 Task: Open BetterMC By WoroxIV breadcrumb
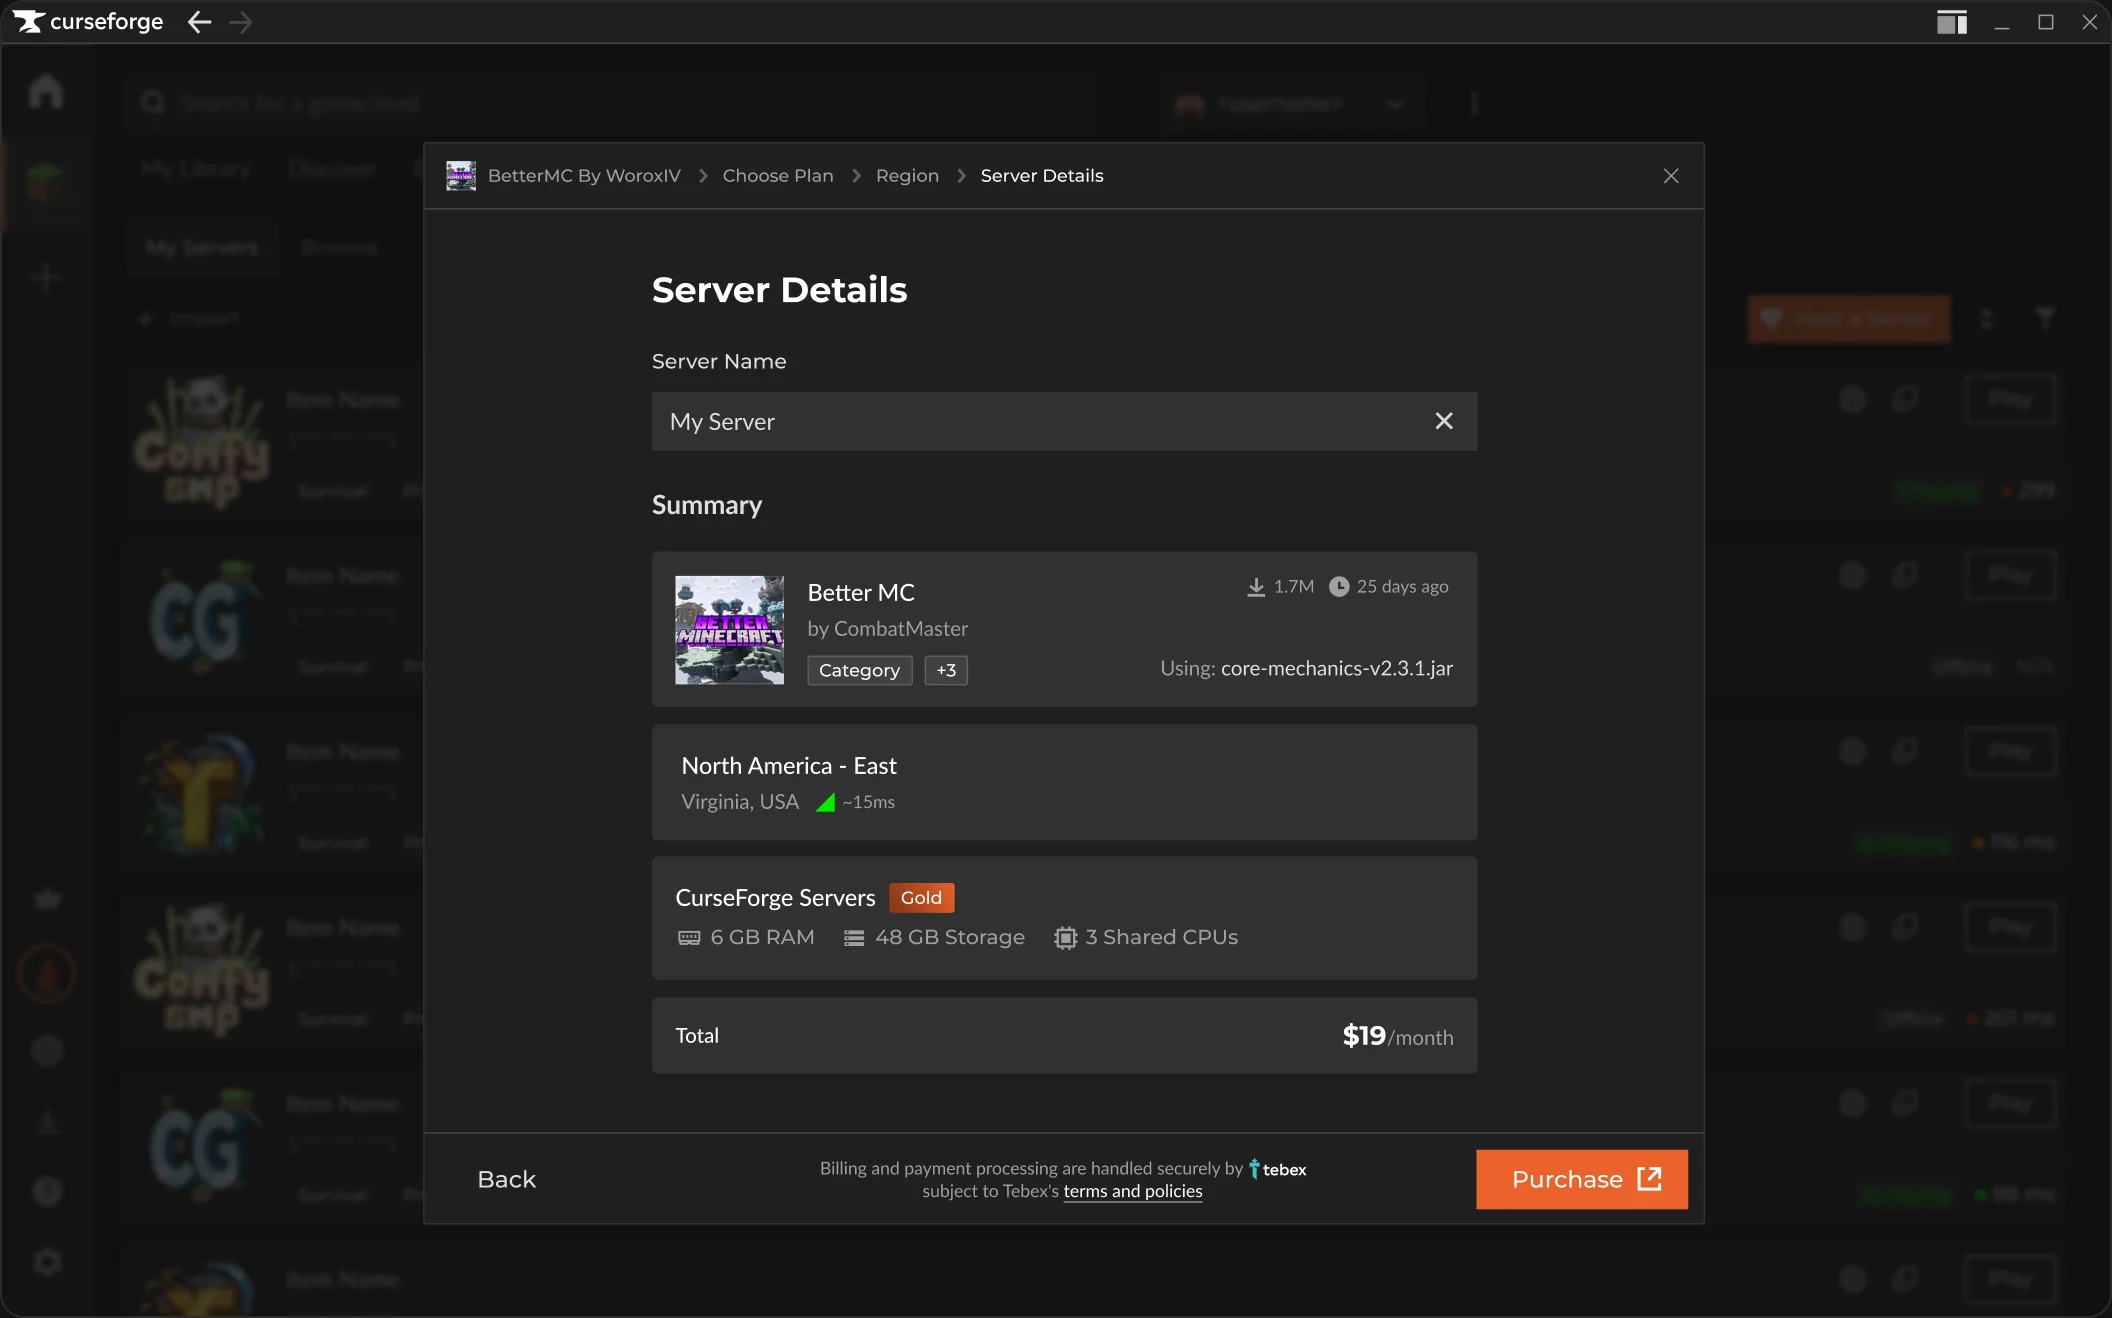pyautogui.click(x=584, y=176)
